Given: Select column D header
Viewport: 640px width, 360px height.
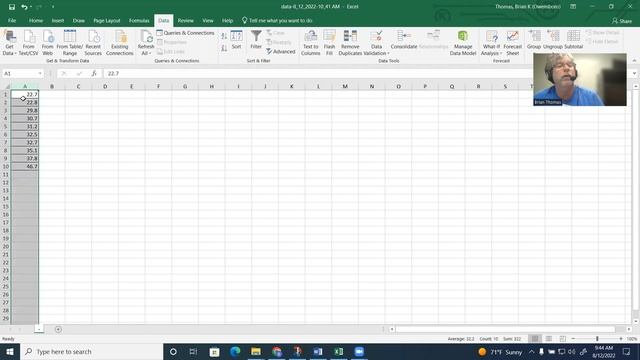Looking at the screenshot, I should (105, 86).
